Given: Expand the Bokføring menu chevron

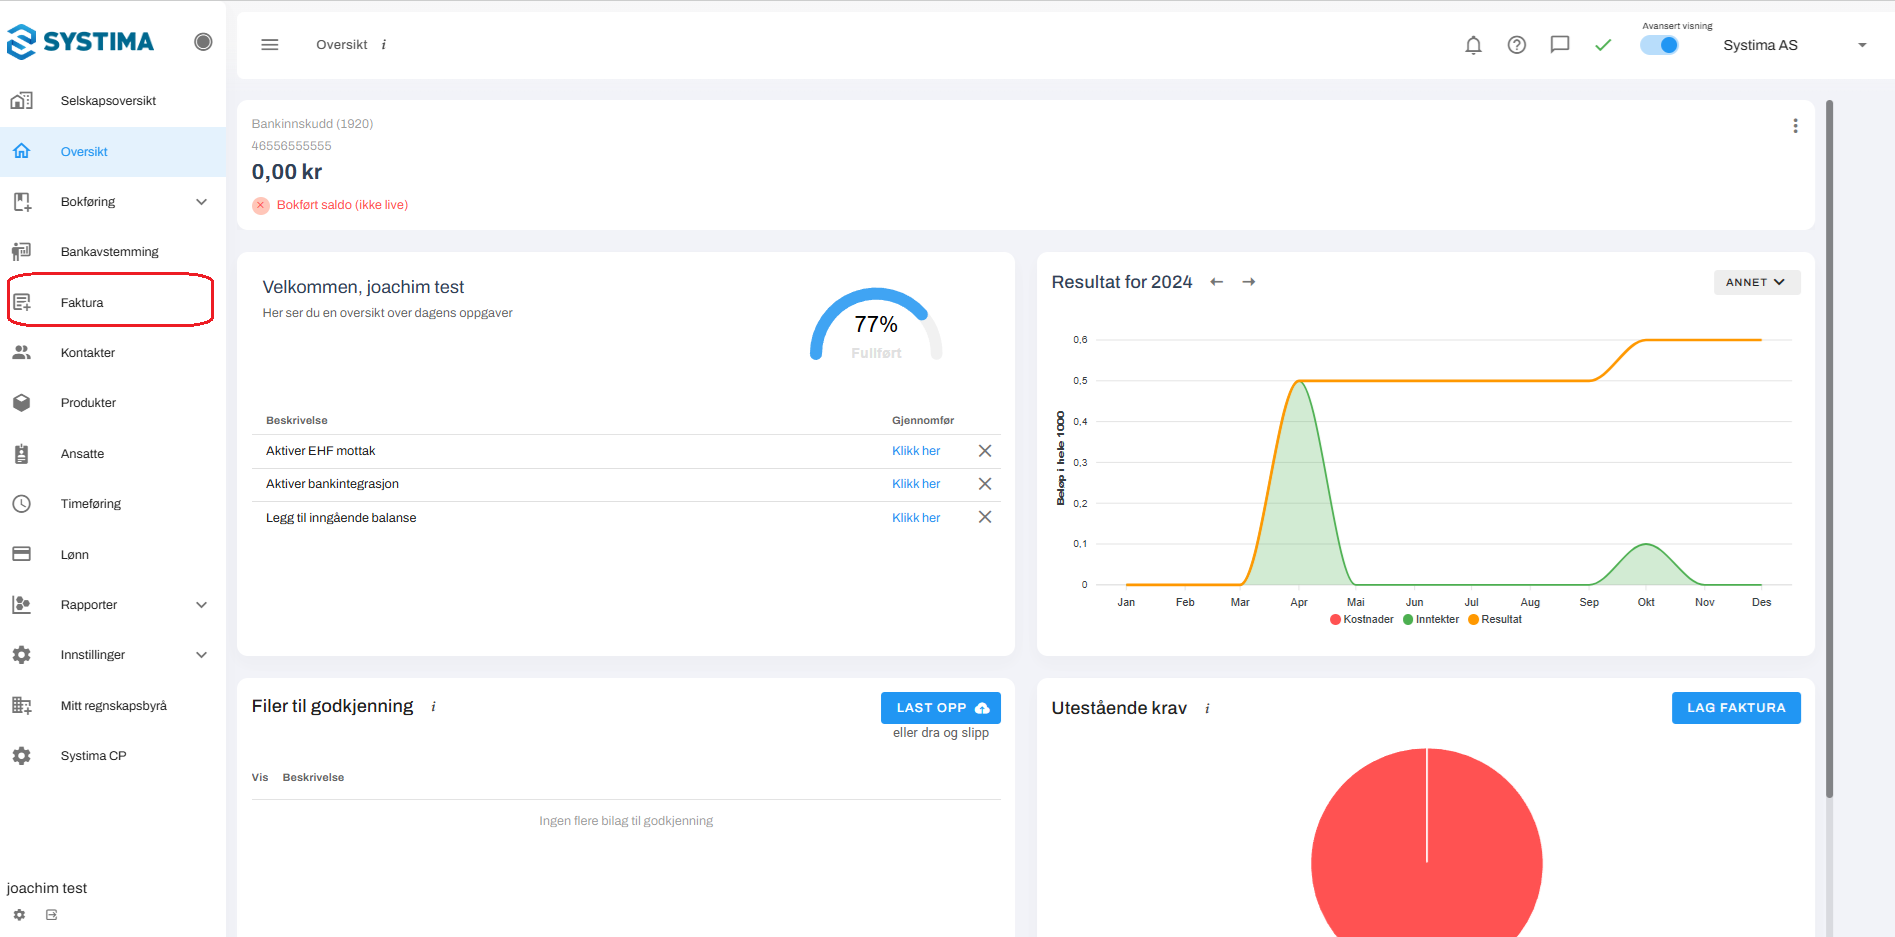Looking at the screenshot, I should click(202, 202).
